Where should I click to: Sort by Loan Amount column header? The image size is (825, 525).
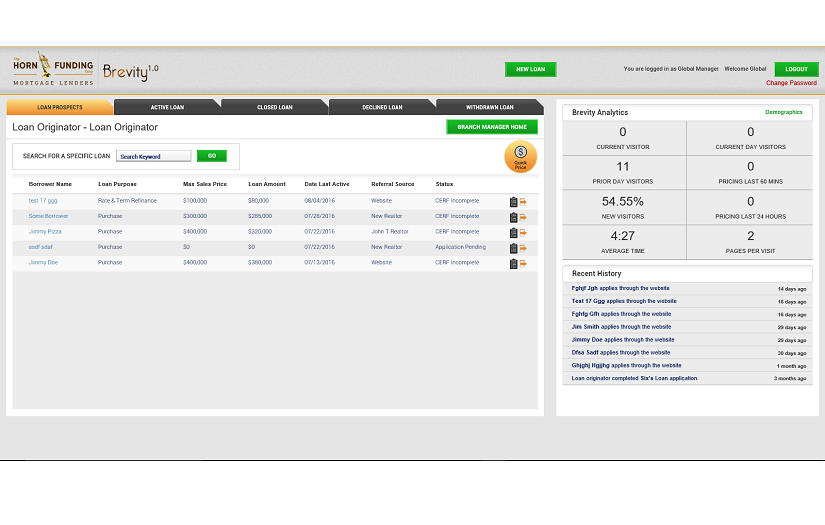tap(267, 184)
